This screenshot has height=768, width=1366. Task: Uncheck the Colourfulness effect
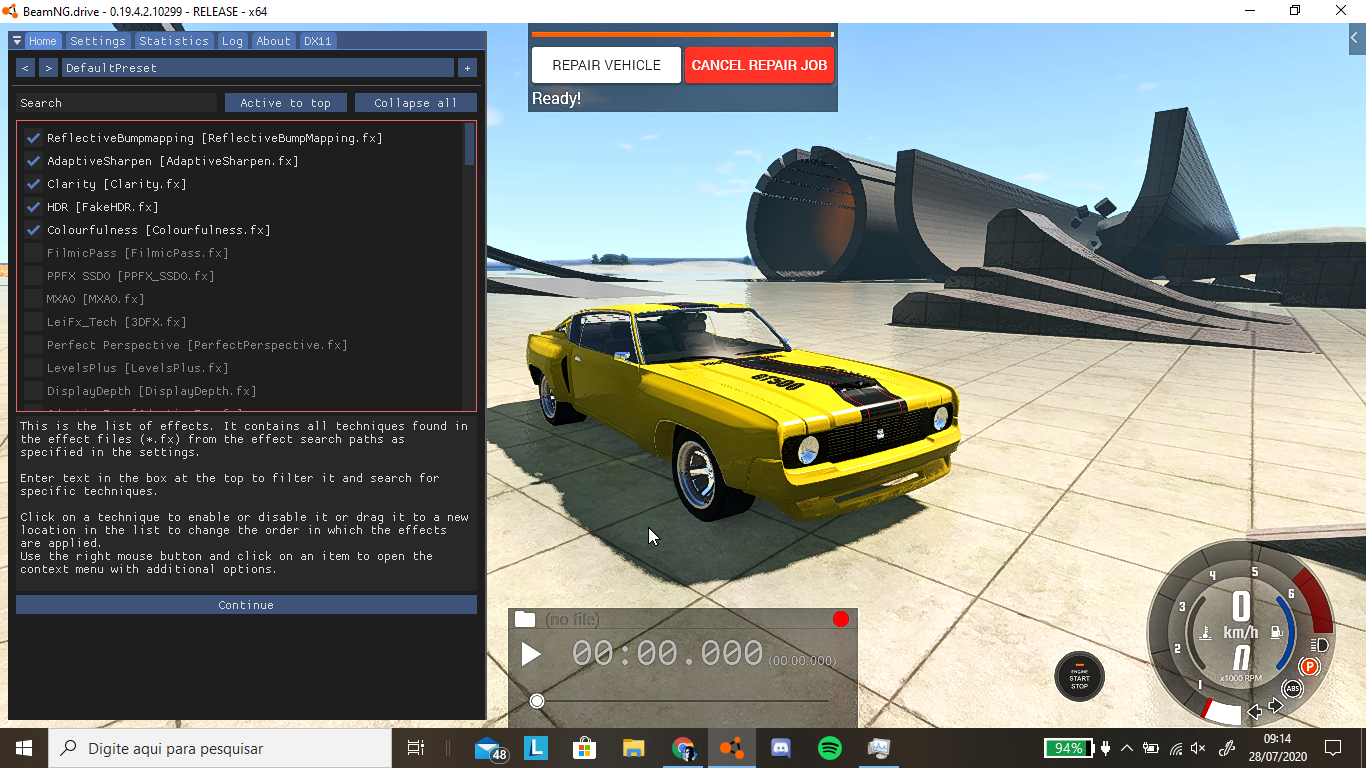click(33, 230)
